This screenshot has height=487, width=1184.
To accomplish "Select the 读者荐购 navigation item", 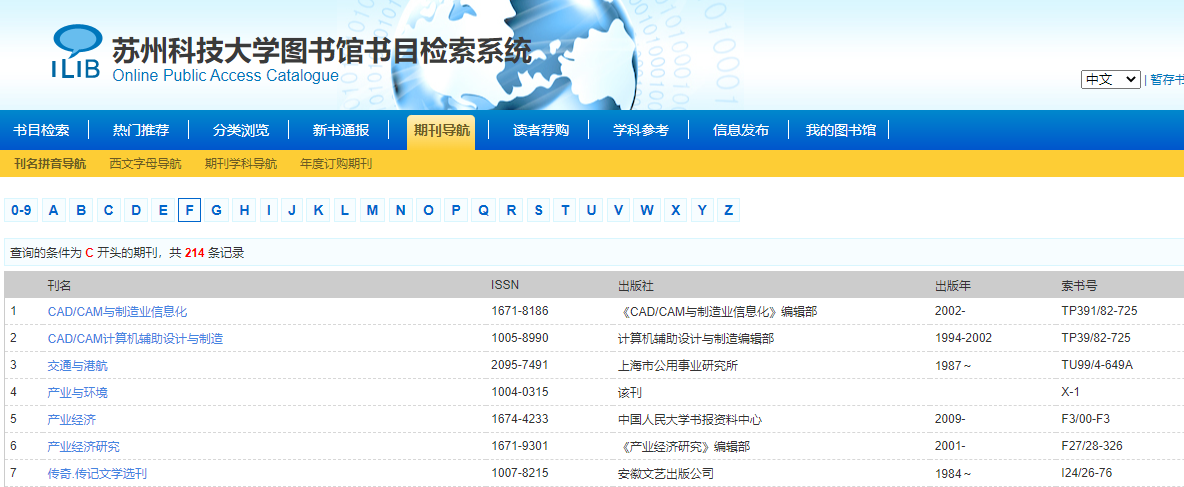I will tap(541, 130).
